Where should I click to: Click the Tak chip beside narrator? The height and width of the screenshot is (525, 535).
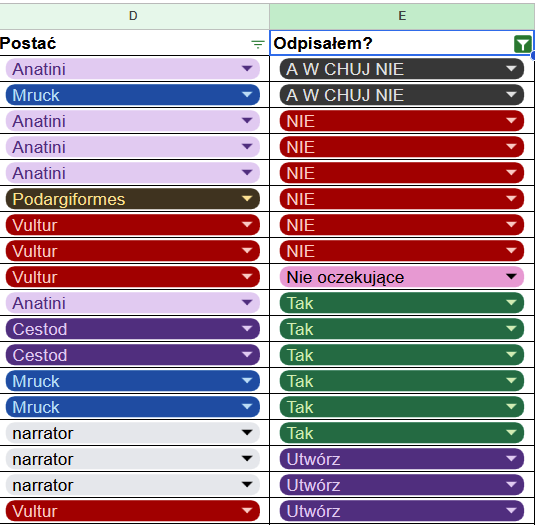402,433
